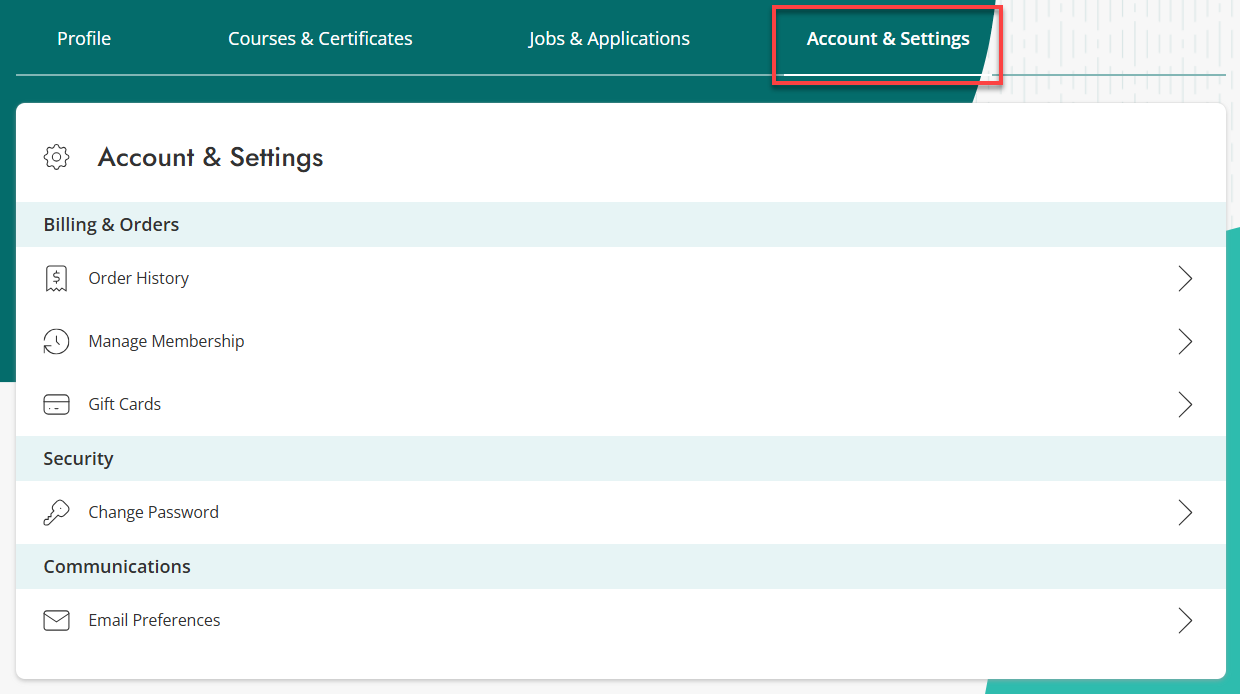Open the Gift Cards text link
This screenshot has width=1240, height=694.
[125, 405]
